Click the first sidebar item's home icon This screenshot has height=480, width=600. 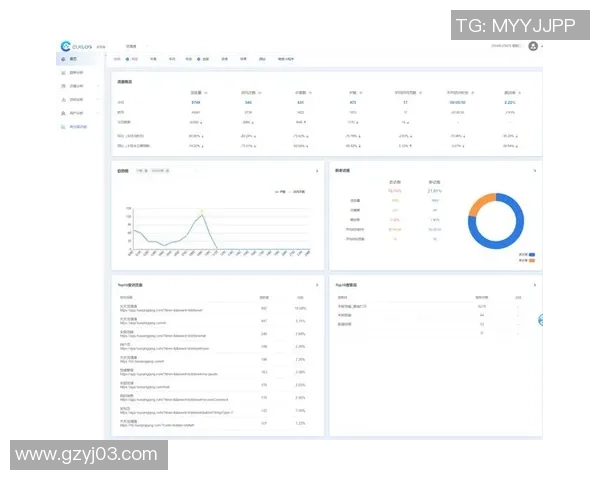tap(63, 60)
